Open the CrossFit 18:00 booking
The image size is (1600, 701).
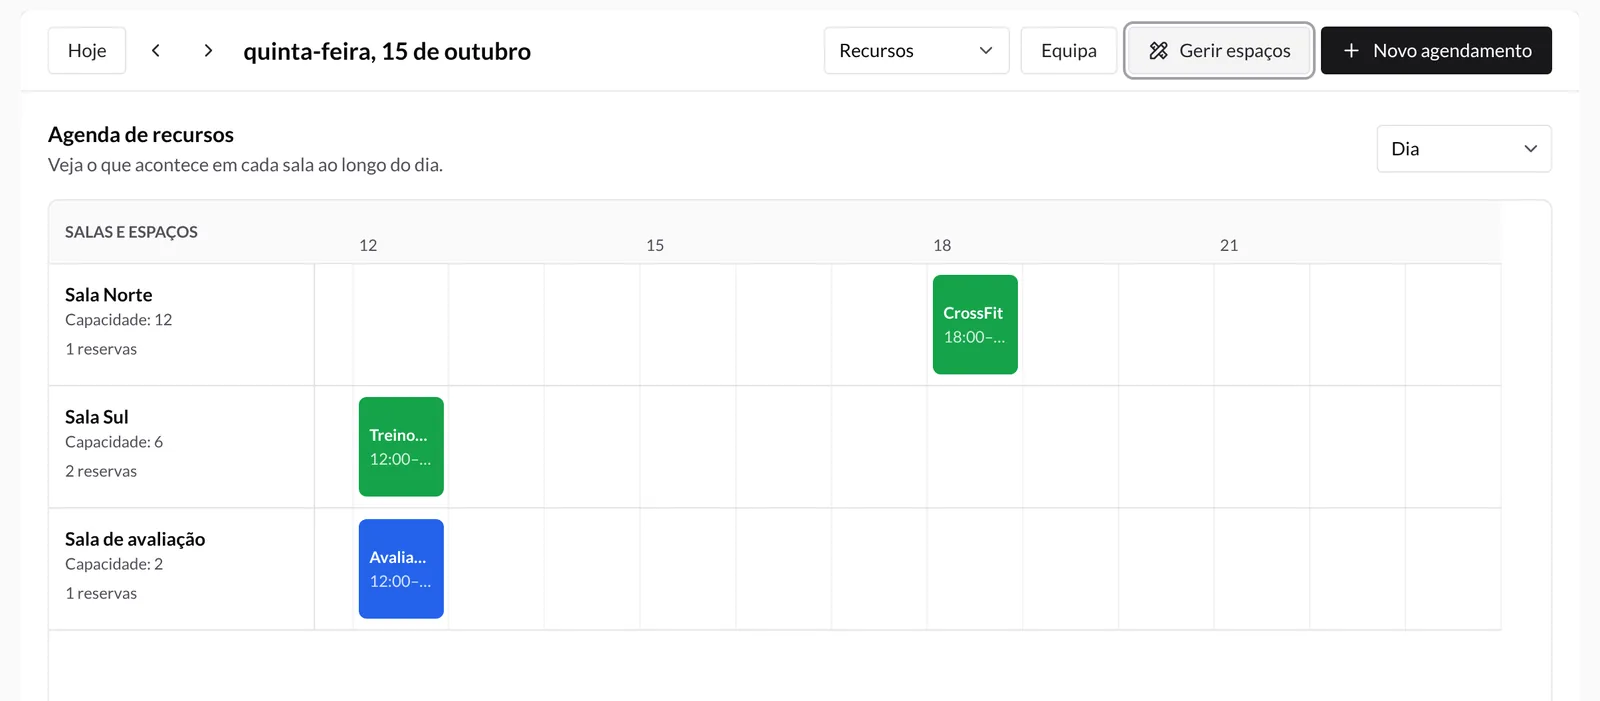coord(975,325)
